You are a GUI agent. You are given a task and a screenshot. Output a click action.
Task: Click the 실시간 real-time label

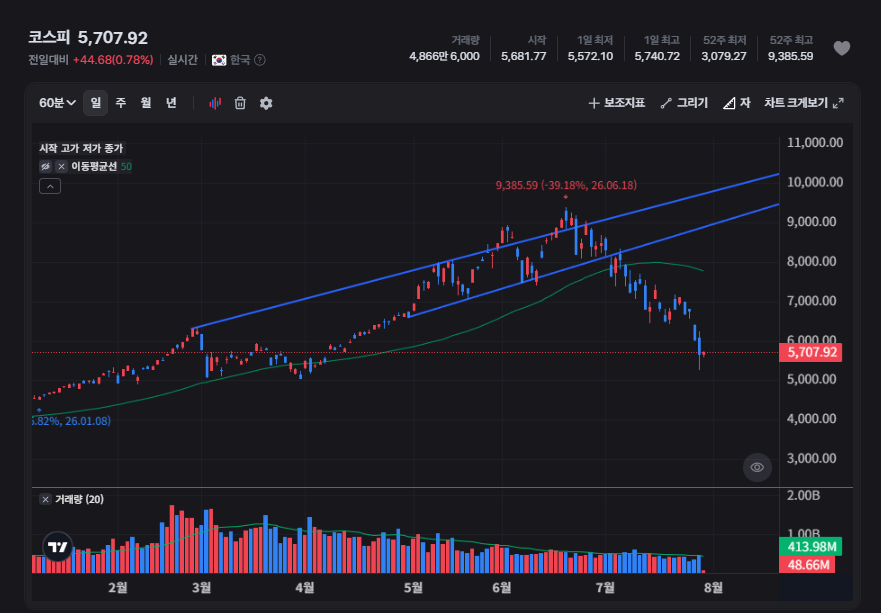182,60
